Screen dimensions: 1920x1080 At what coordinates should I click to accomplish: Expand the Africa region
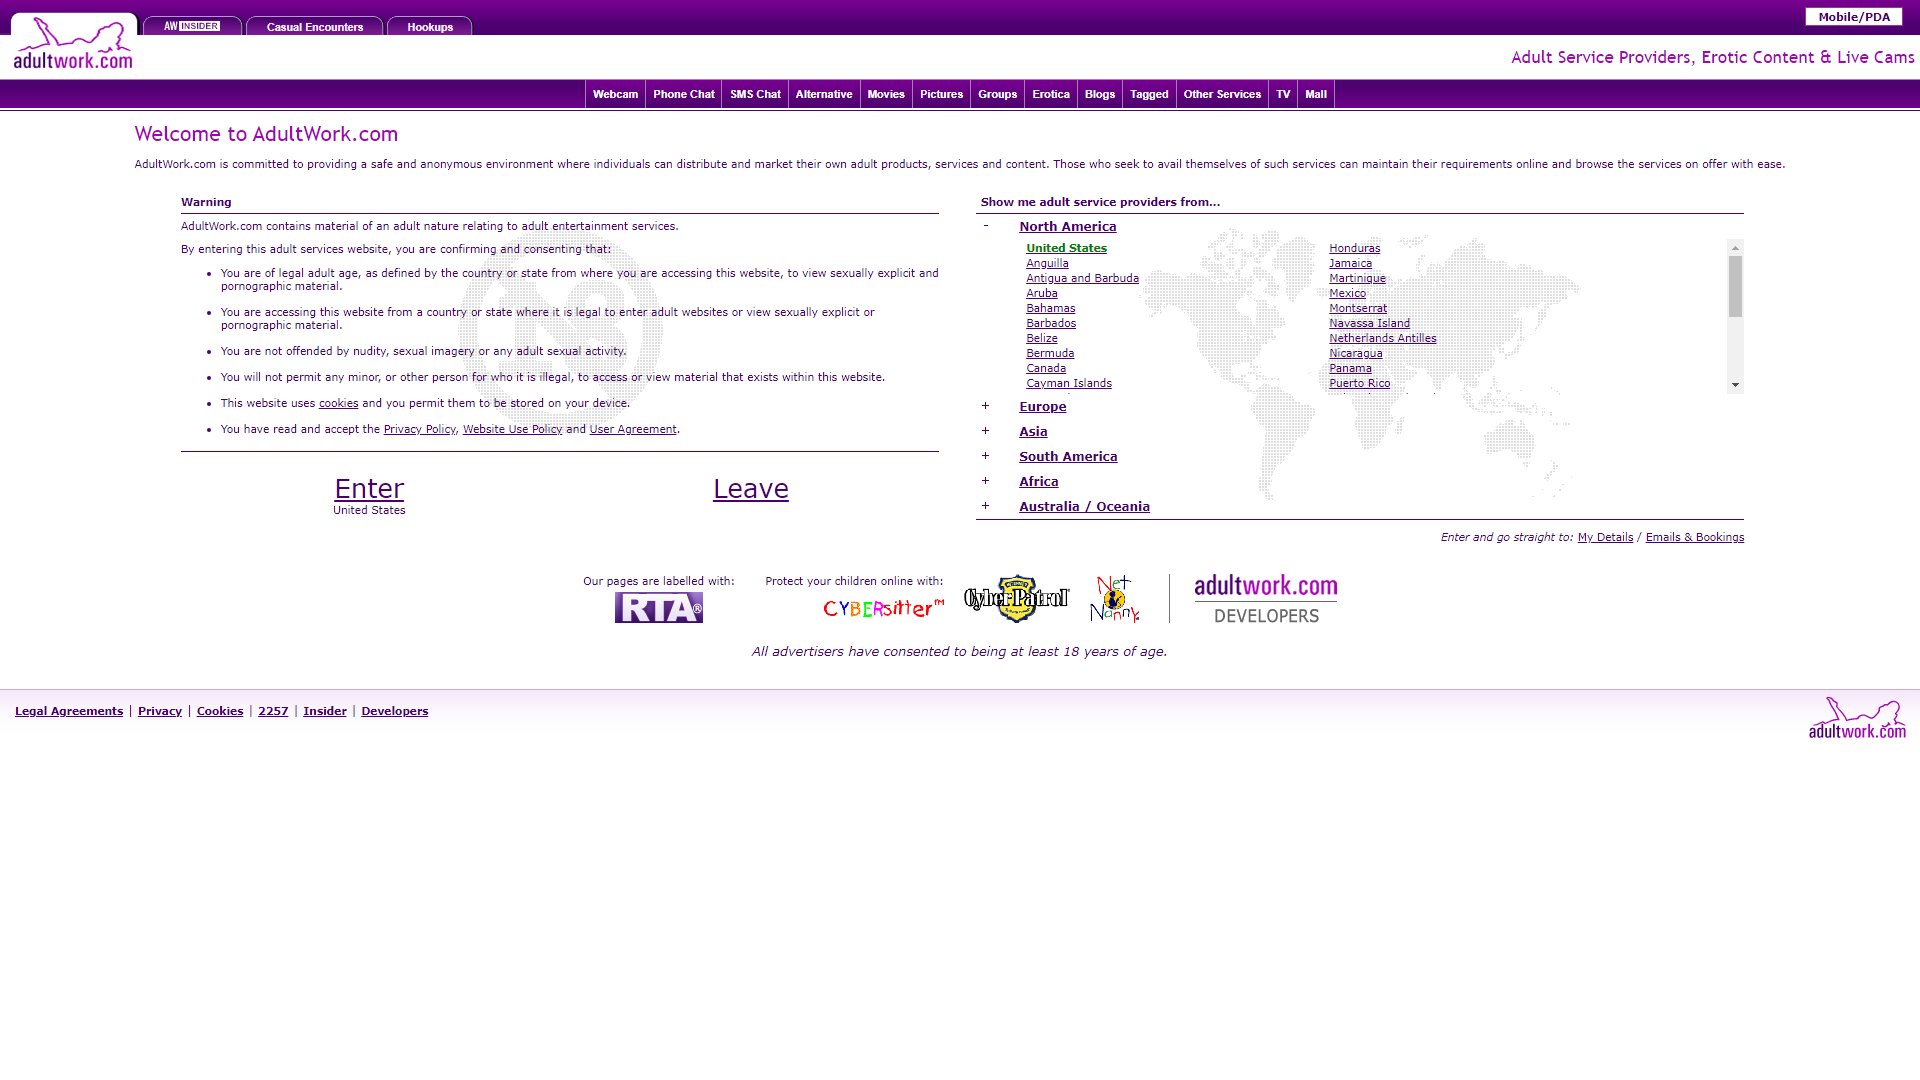(x=985, y=481)
